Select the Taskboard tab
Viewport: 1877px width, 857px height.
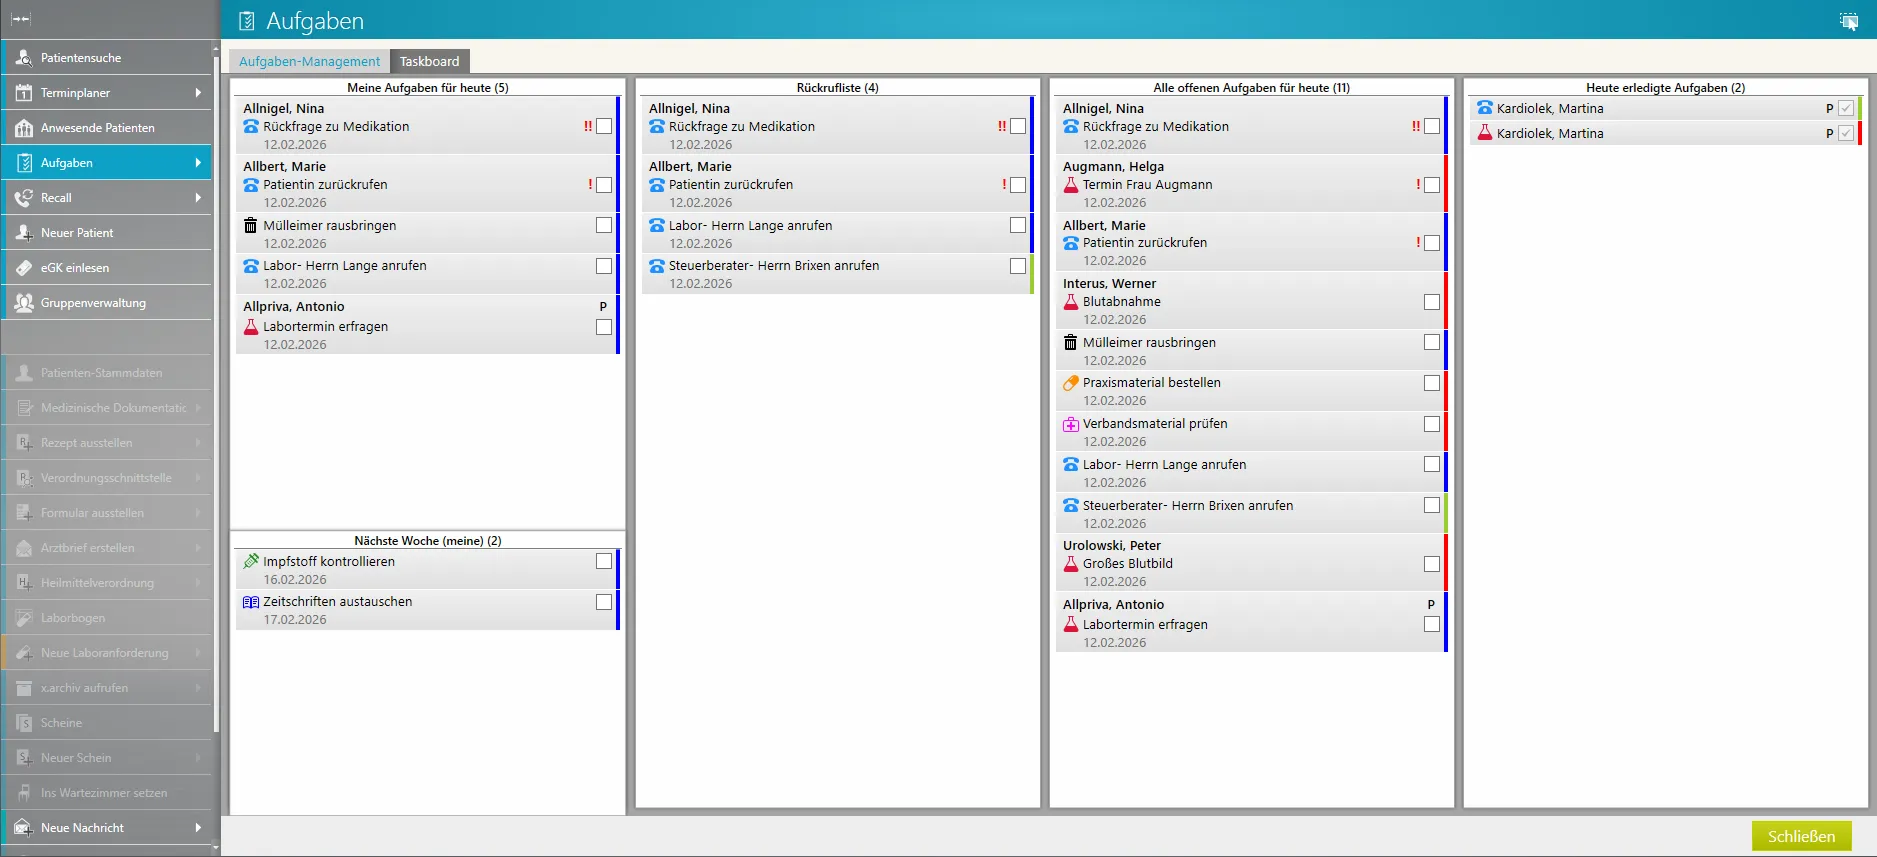click(429, 61)
